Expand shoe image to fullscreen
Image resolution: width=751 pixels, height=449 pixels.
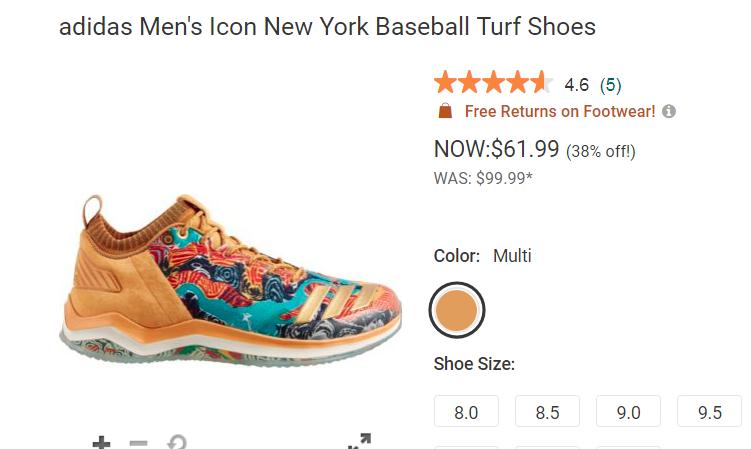(x=359, y=442)
